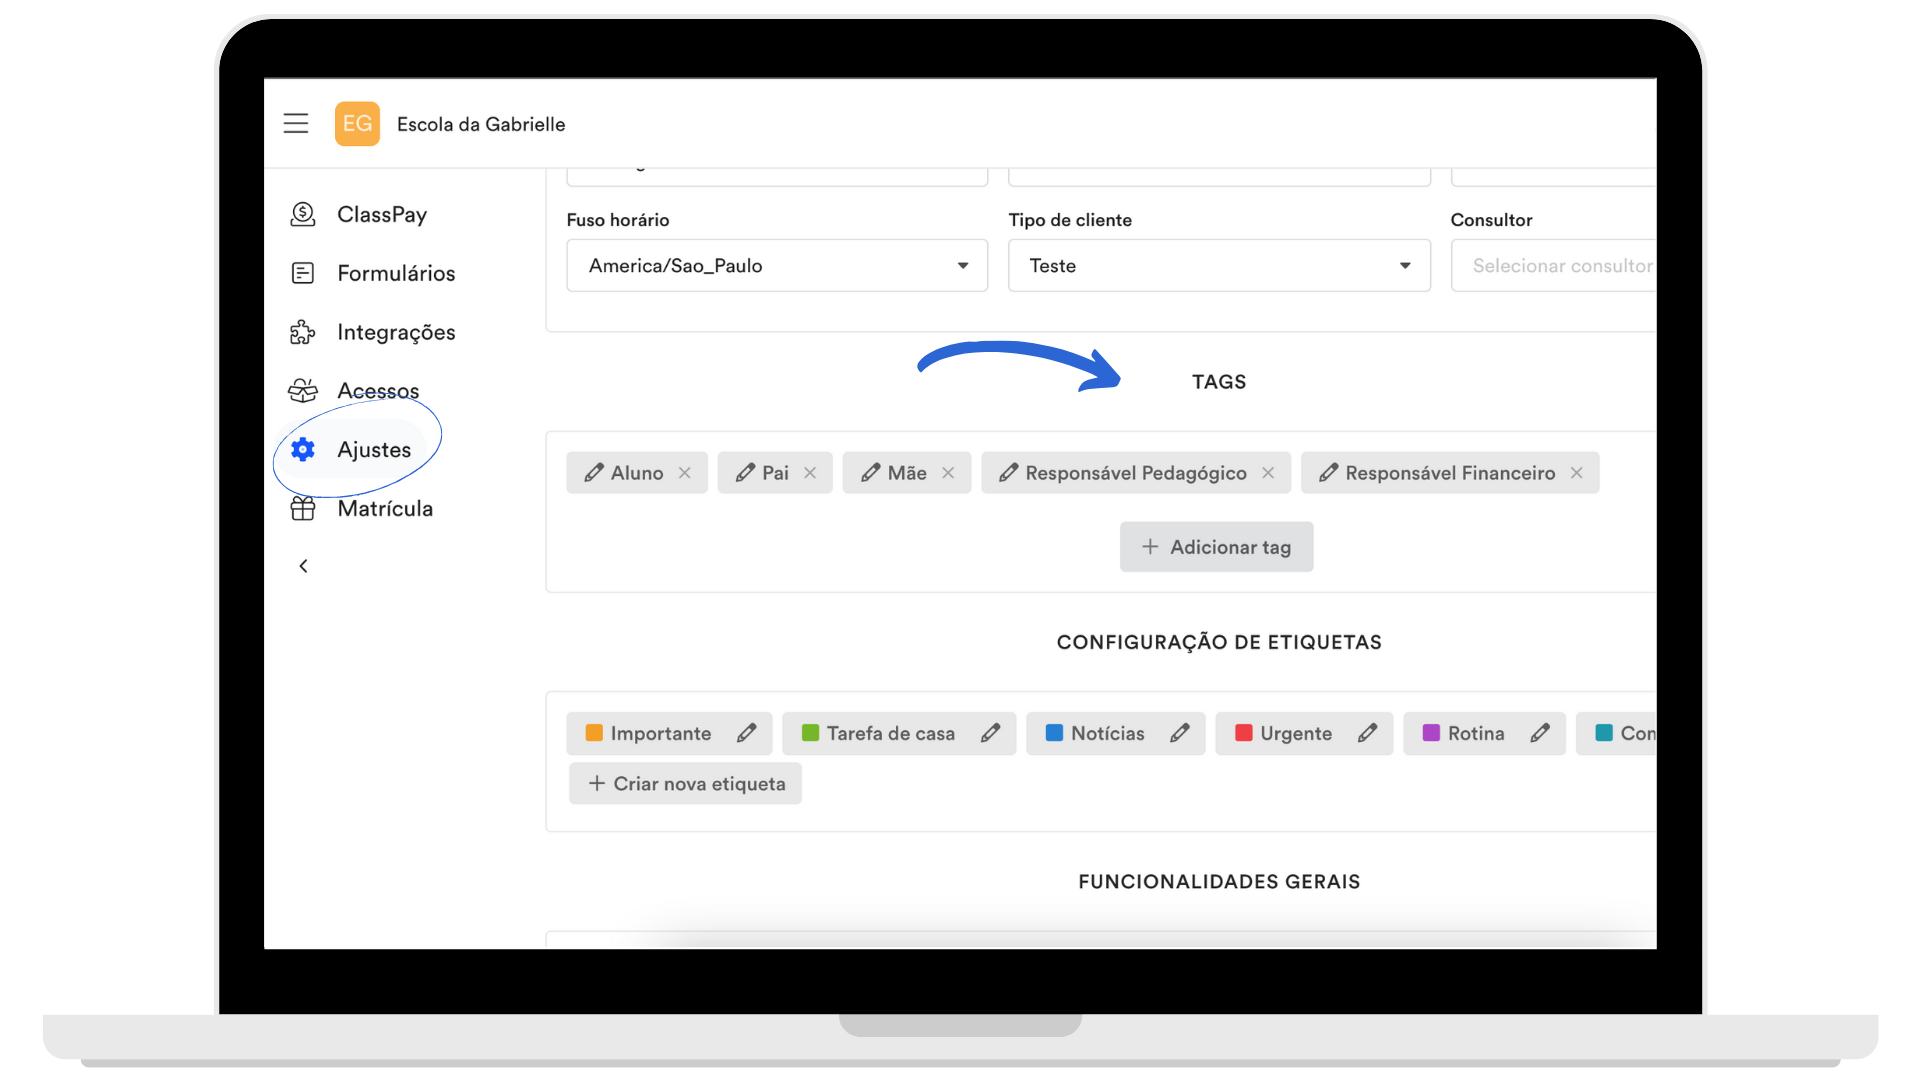This screenshot has width=1920, height=1080.
Task: Edit the Importante label pencil icon
Action: pos(747,733)
